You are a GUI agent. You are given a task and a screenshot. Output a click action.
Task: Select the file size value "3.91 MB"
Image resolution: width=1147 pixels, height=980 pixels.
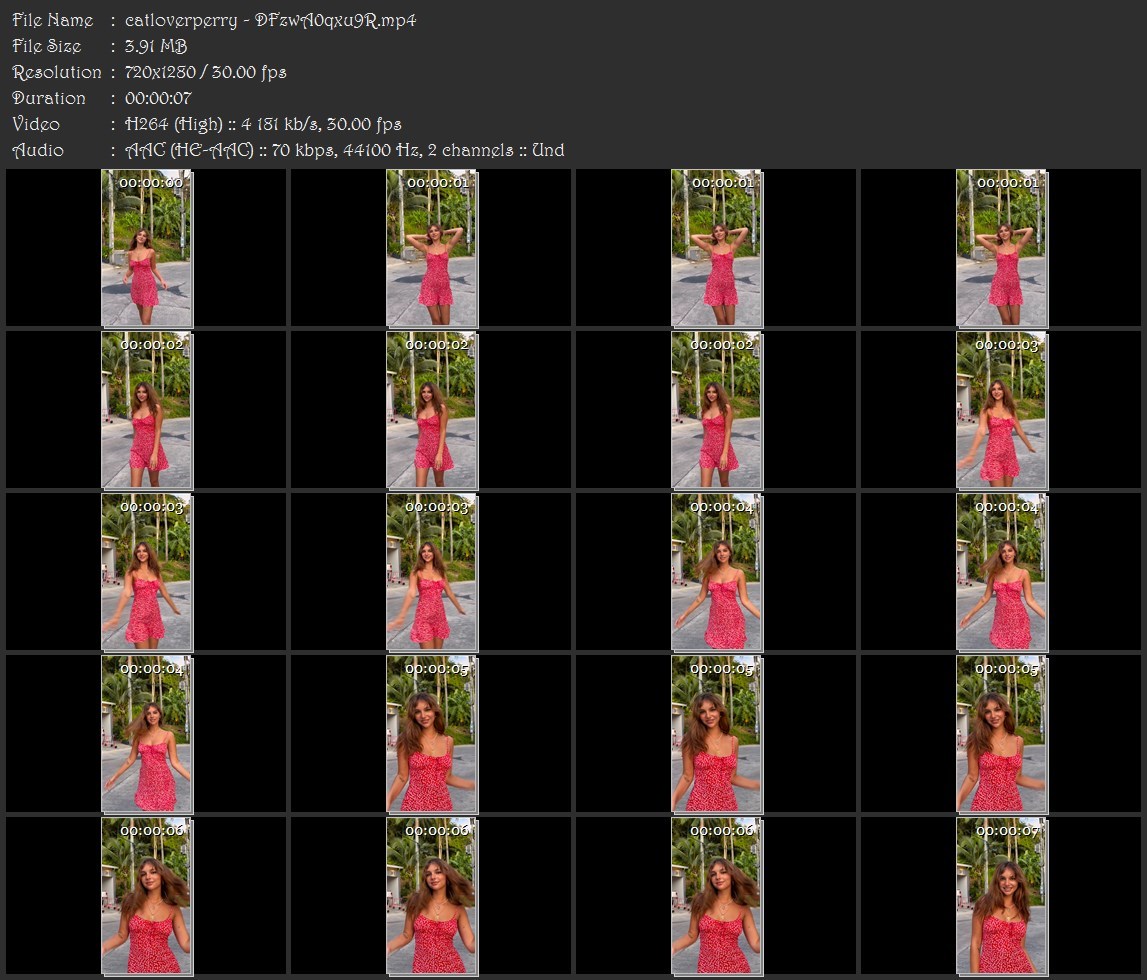pos(156,46)
